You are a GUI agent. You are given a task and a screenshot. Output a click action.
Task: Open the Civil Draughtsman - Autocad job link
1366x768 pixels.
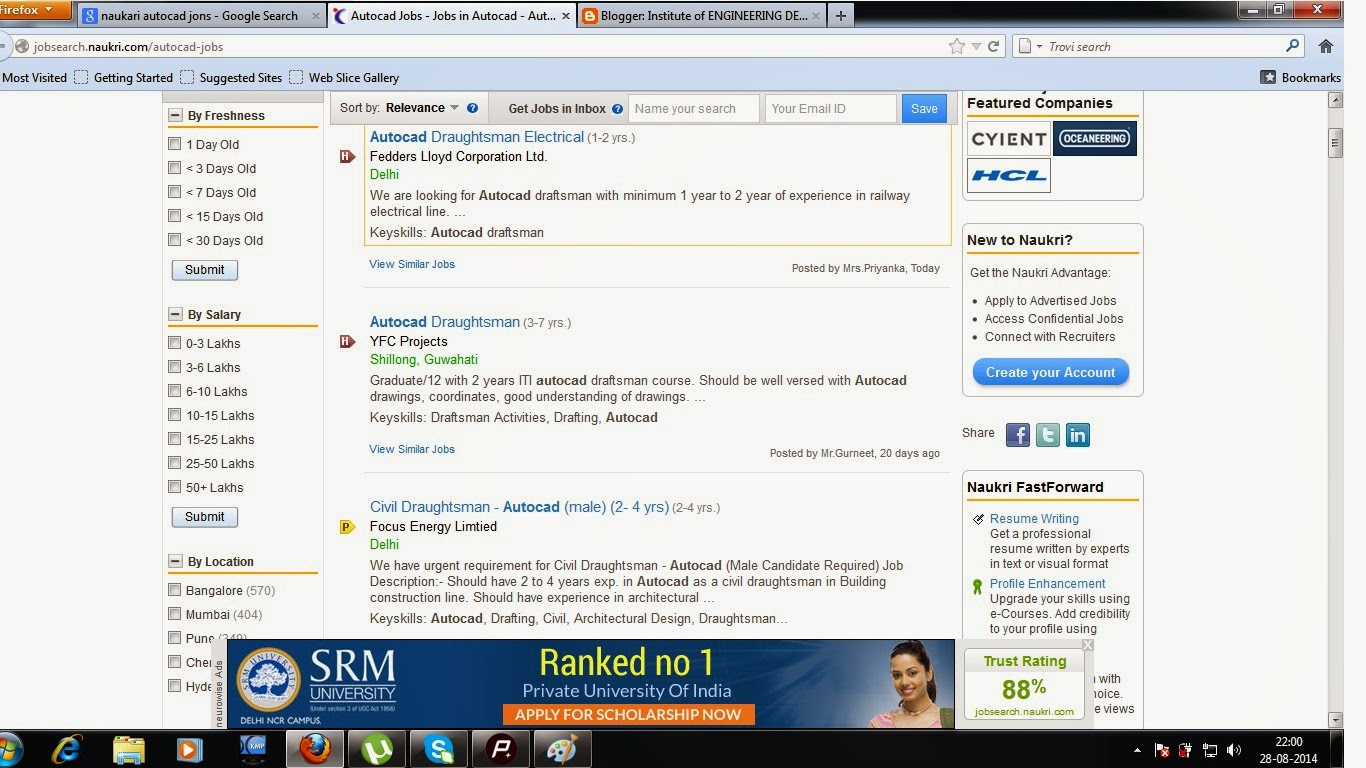point(519,507)
